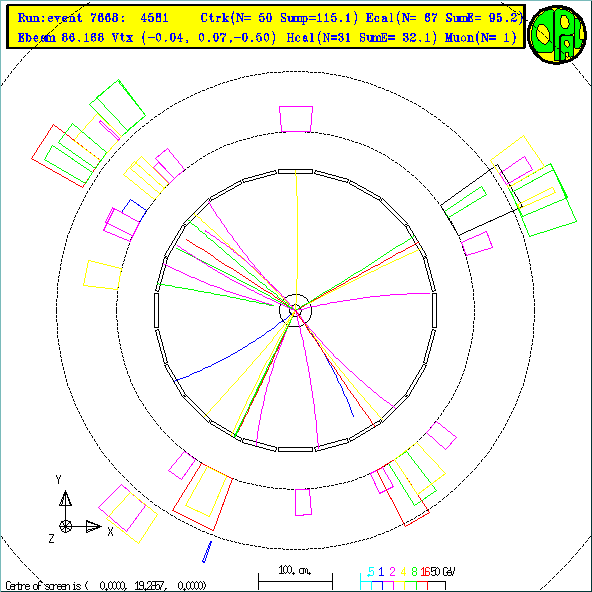
Task: Select the blue muon chamber hit below the detector
Action: click(x=207, y=552)
